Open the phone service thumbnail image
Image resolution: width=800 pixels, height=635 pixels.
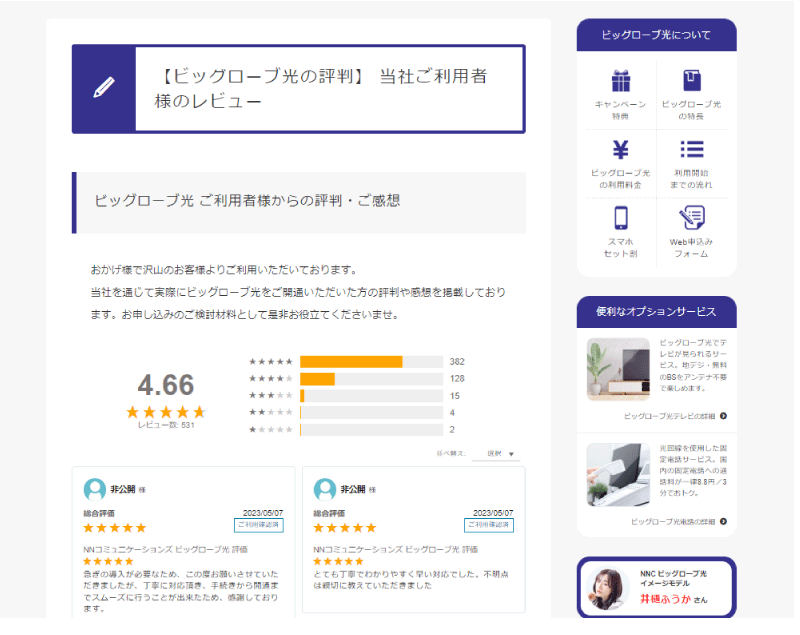coord(618,475)
